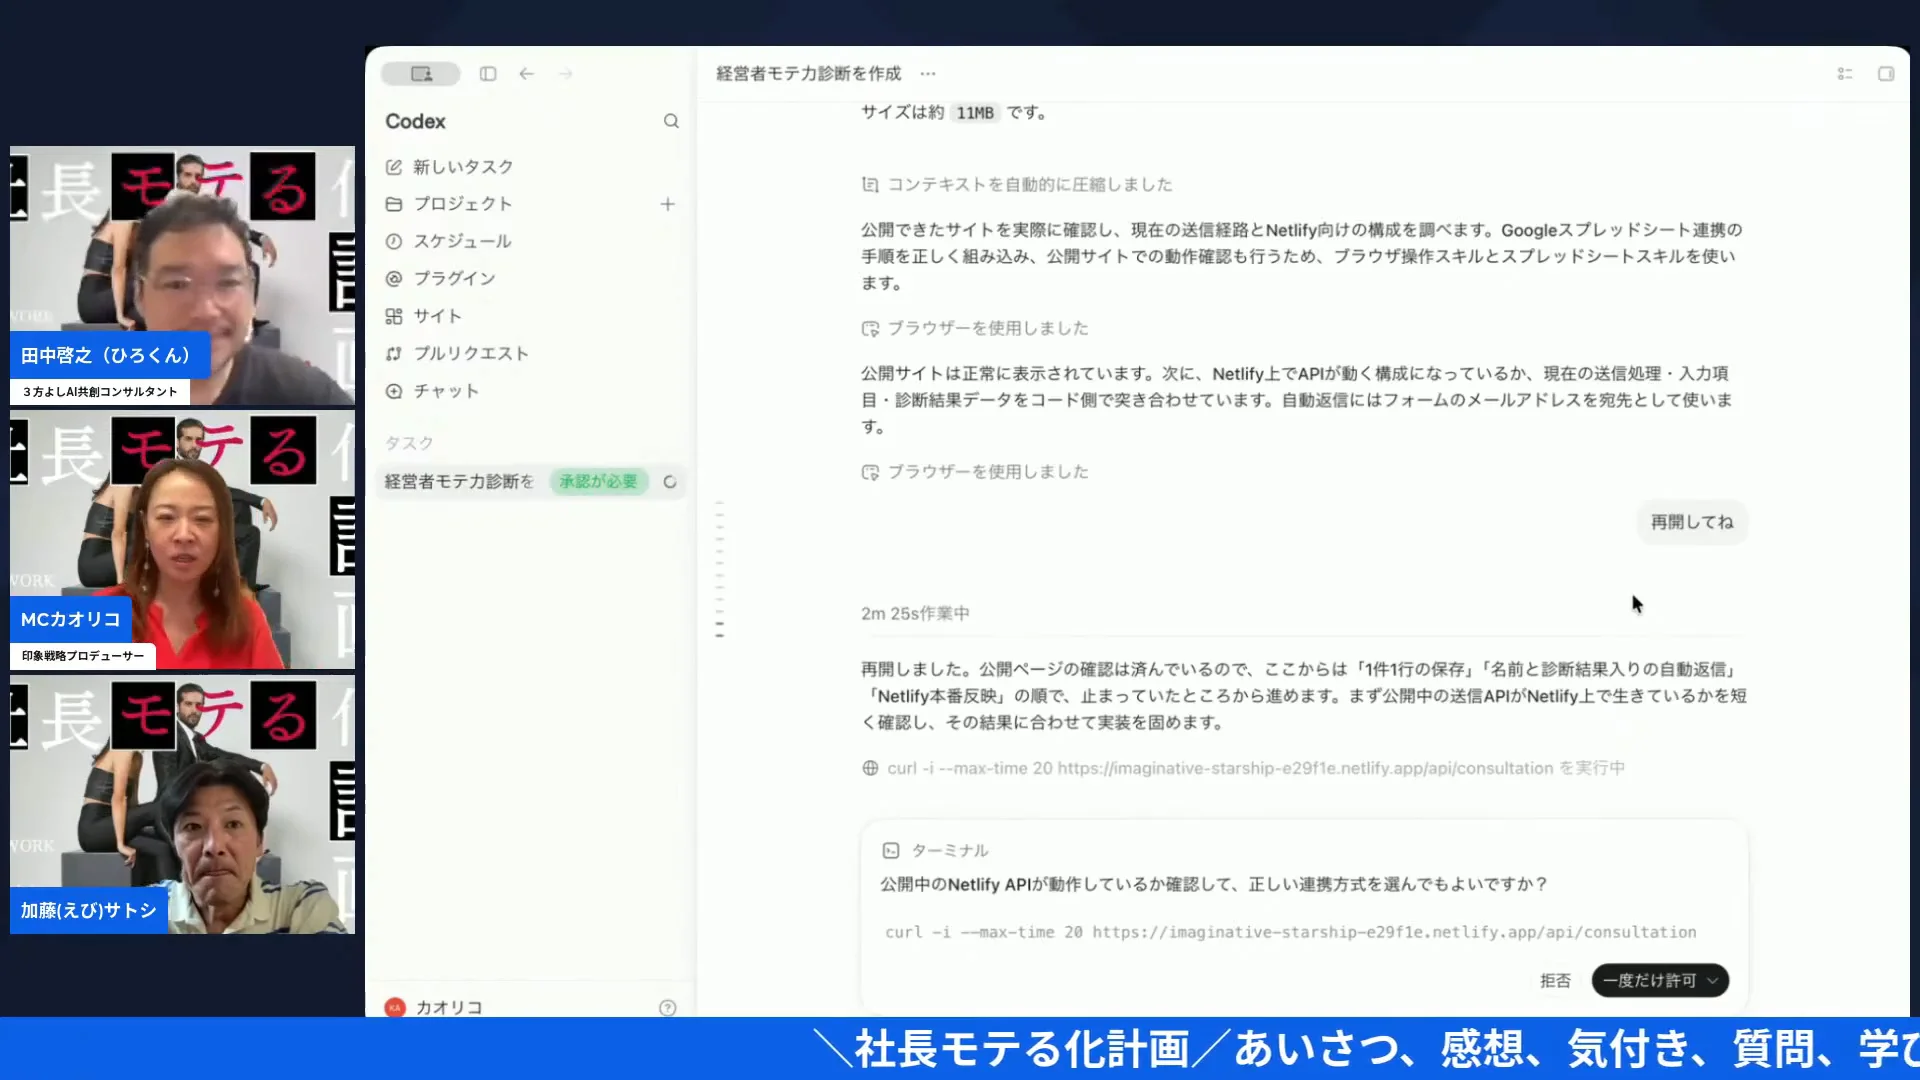This screenshot has width=1920, height=1080.
Task: Click conversation timeline marker strip
Action: click(x=719, y=570)
